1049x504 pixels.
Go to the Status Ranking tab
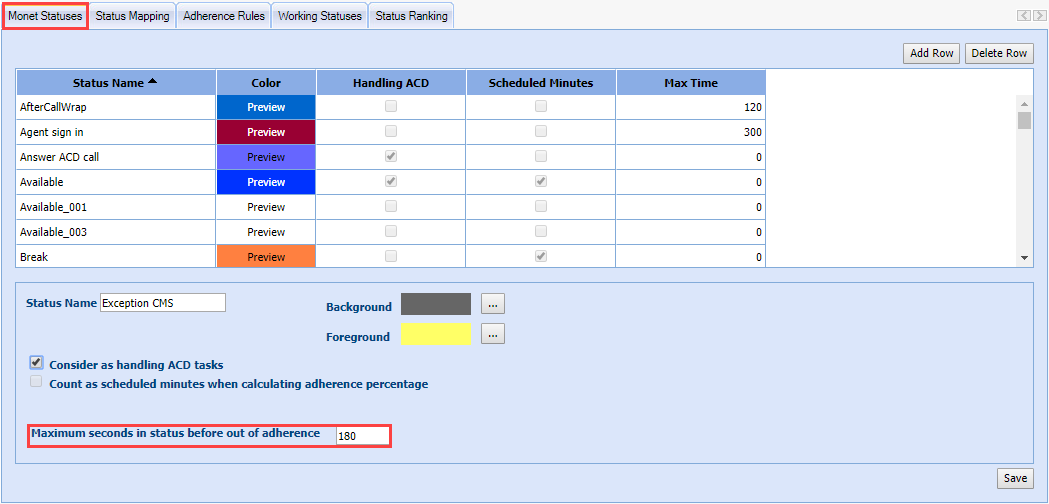point(411,16)
